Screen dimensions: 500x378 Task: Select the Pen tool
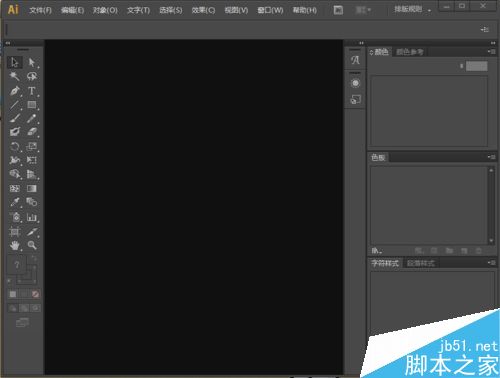(14, 91)
